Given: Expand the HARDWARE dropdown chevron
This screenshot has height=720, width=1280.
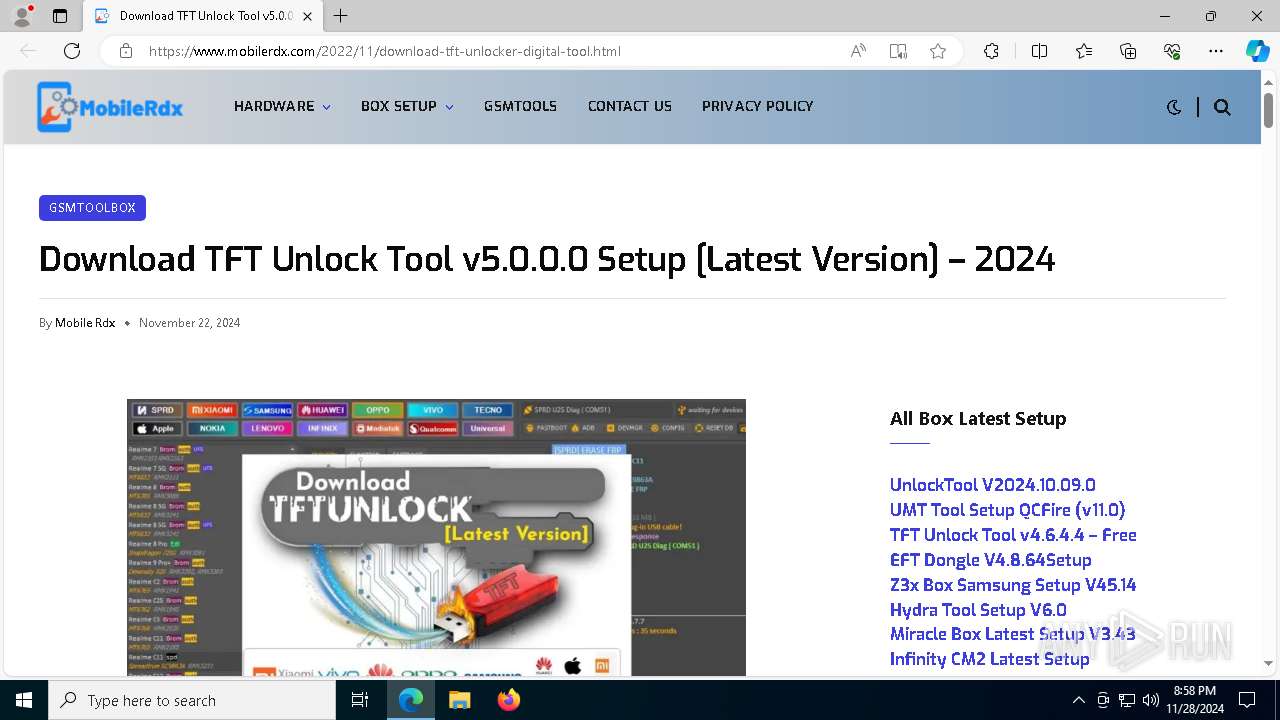Looking at the screenshot, I should (326, 107).
